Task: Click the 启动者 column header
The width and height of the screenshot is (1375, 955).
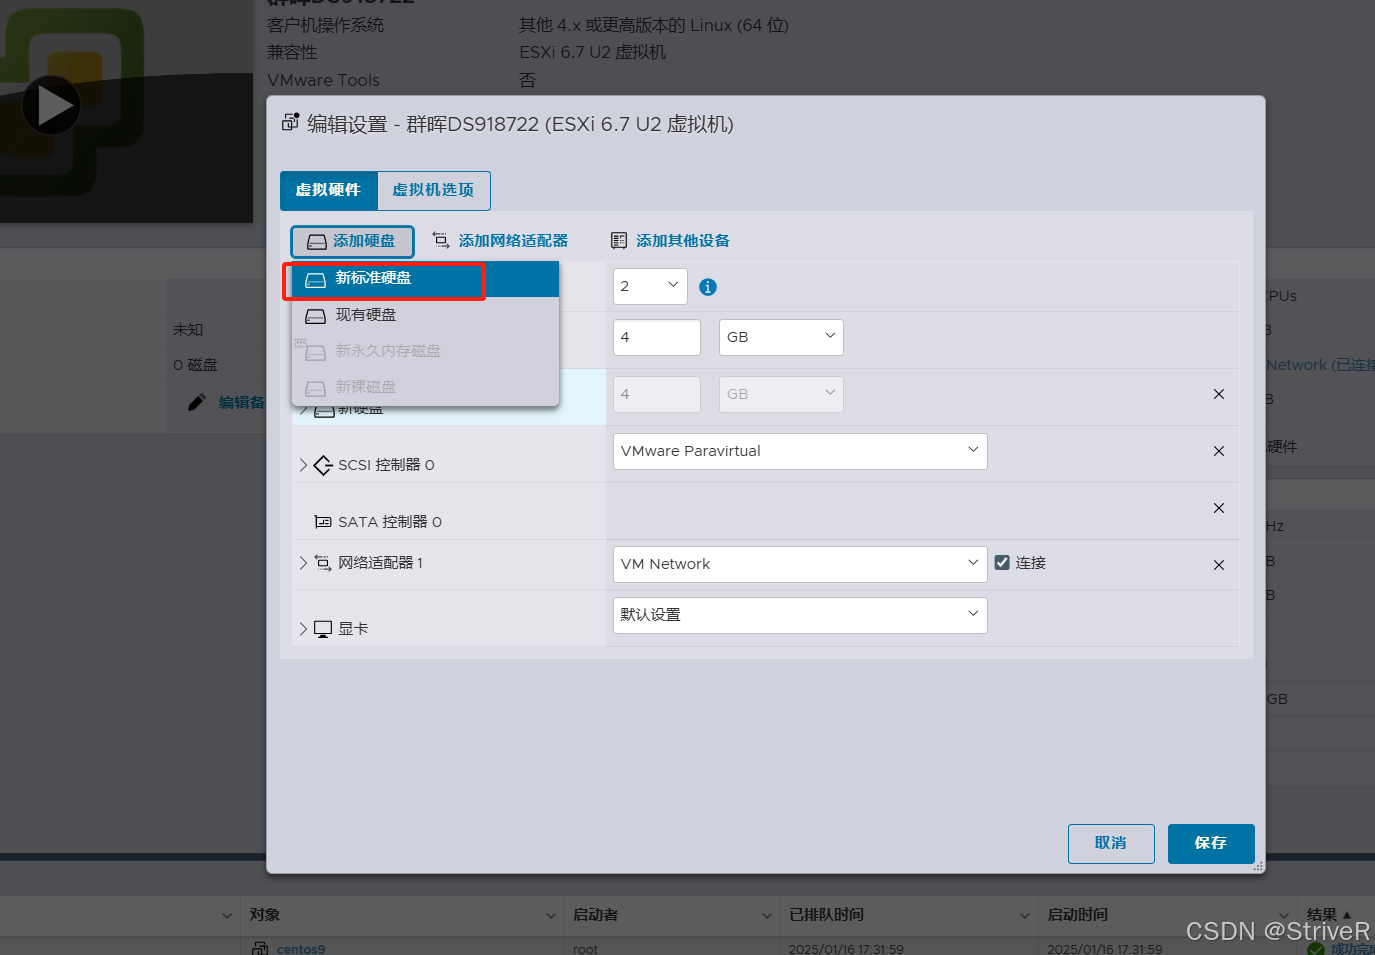Action: (596, 915)
